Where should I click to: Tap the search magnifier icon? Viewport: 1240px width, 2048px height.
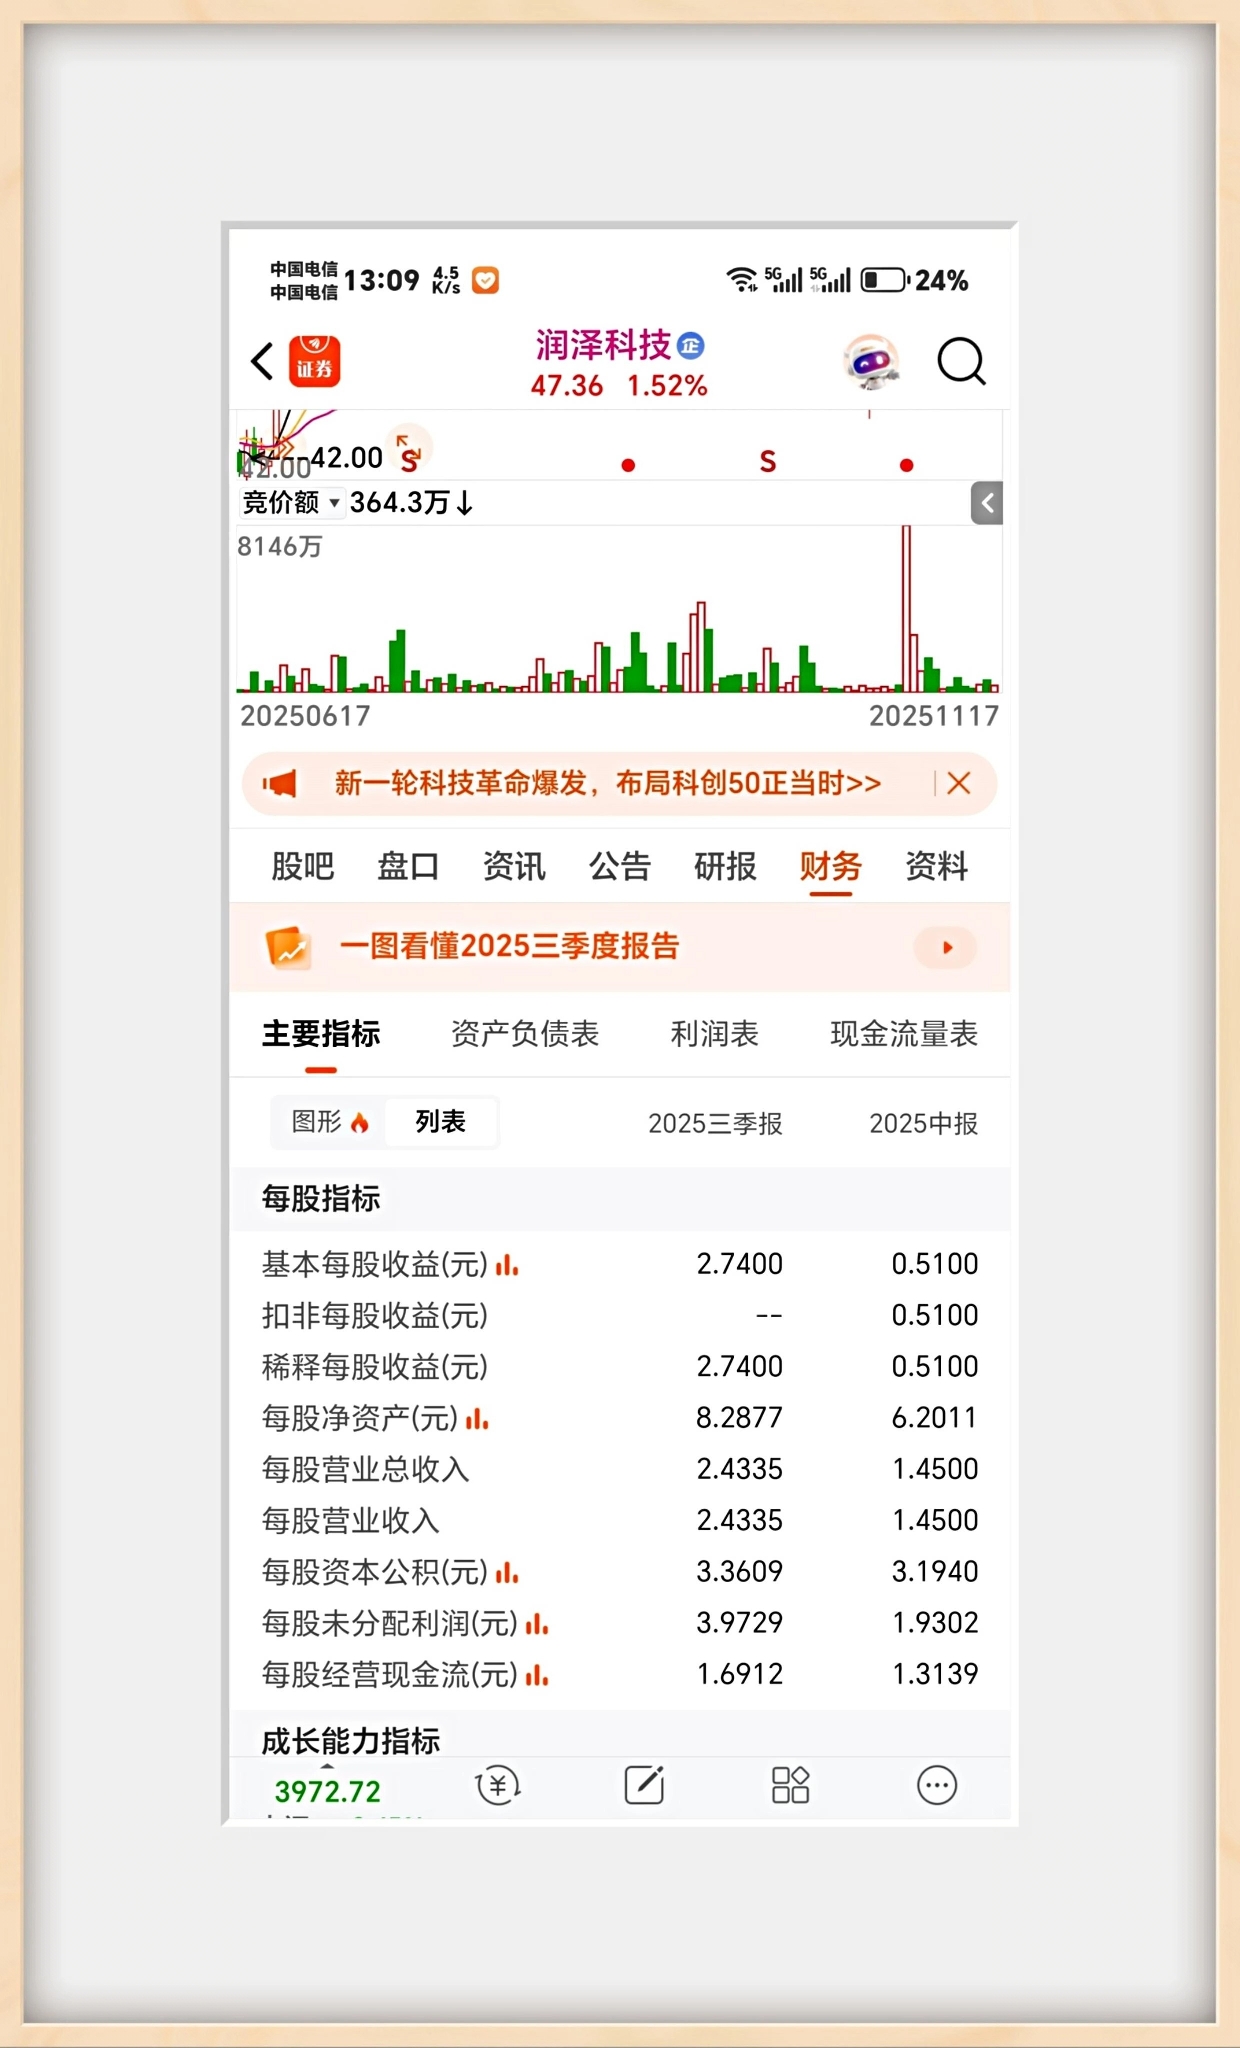pyautogui.click(x=961, y=361)
